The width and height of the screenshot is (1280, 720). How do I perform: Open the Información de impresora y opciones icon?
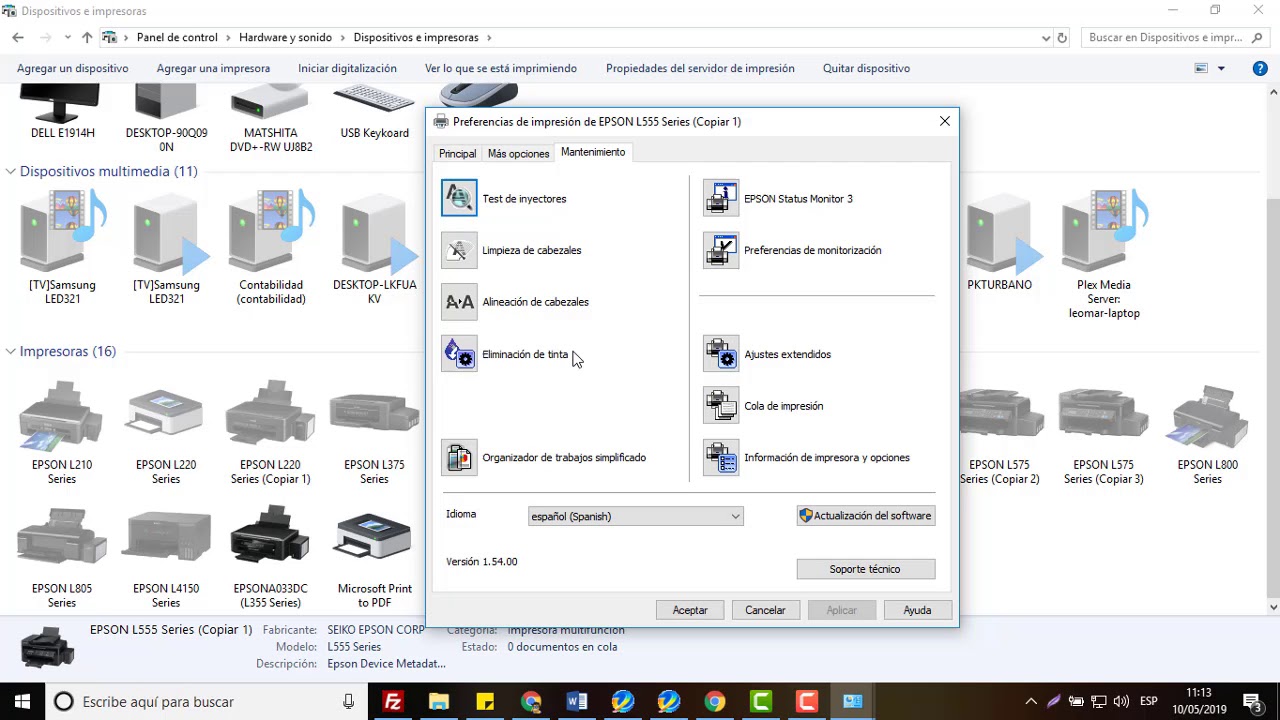point(721,457)
